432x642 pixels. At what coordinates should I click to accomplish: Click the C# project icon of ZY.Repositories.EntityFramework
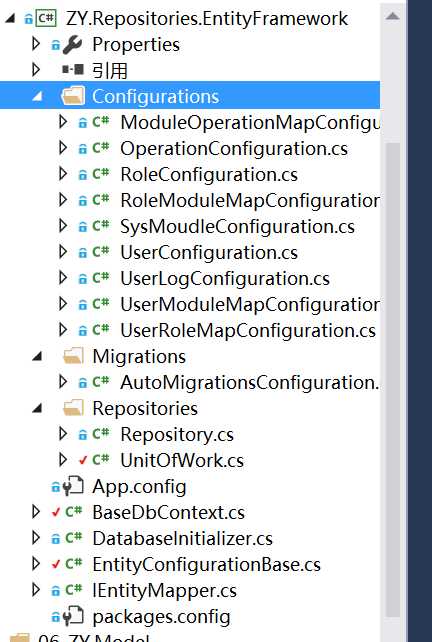46,18
